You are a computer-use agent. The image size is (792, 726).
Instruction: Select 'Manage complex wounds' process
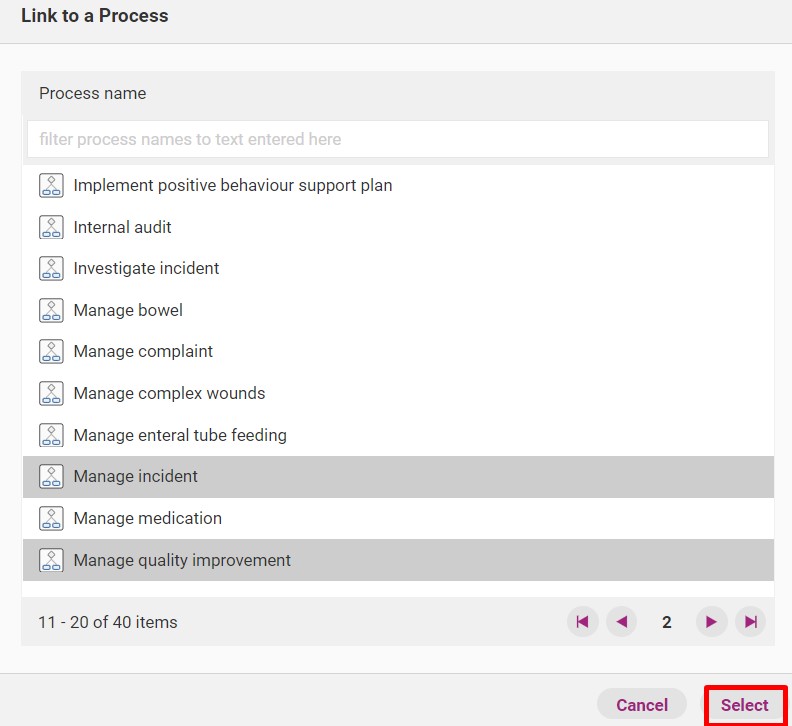[399, 394]
